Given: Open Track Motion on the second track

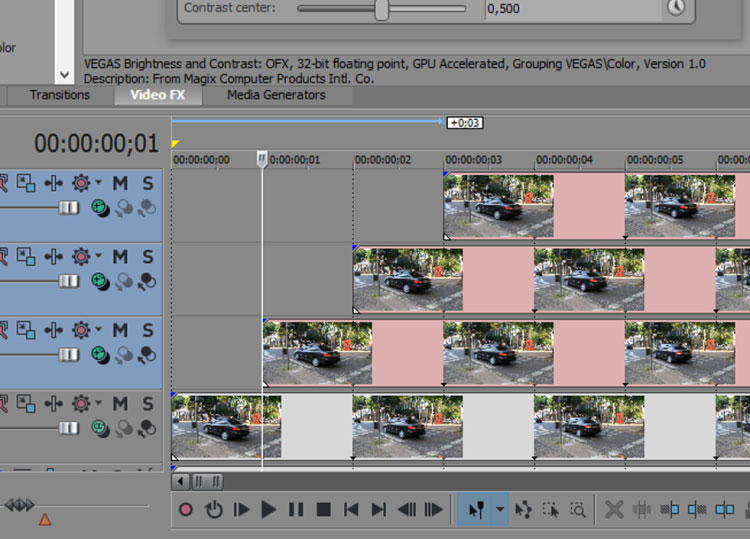Looking at the screenshot, I should [x=26, y=257].
